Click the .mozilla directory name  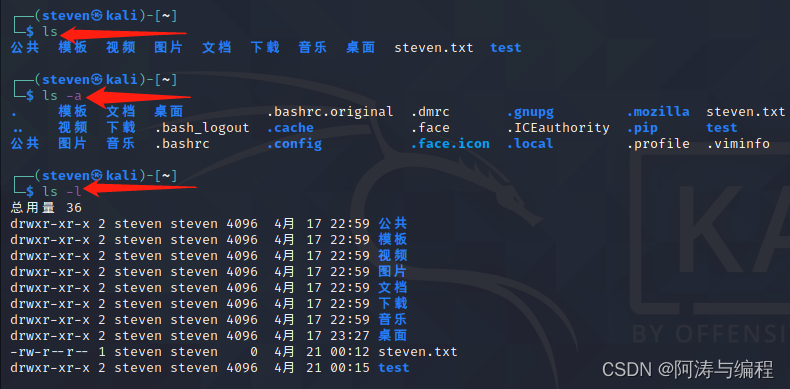coord(658,112)
